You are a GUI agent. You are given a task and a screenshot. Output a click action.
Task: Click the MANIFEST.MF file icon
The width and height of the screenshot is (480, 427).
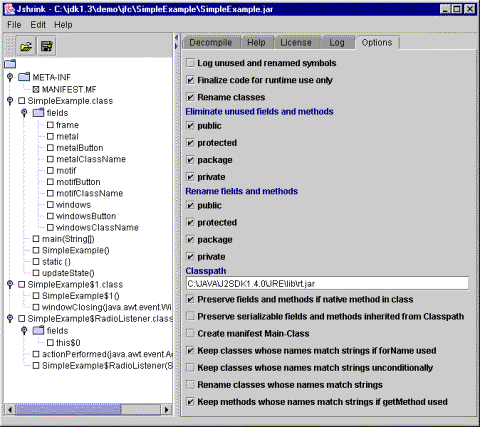pos(36,89)
